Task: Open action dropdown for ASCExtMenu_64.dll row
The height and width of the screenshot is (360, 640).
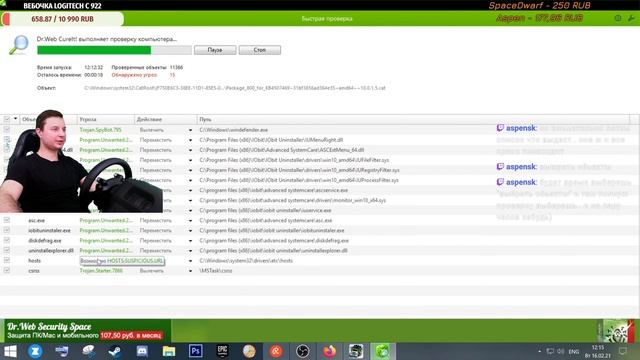Action: [190, 150]
